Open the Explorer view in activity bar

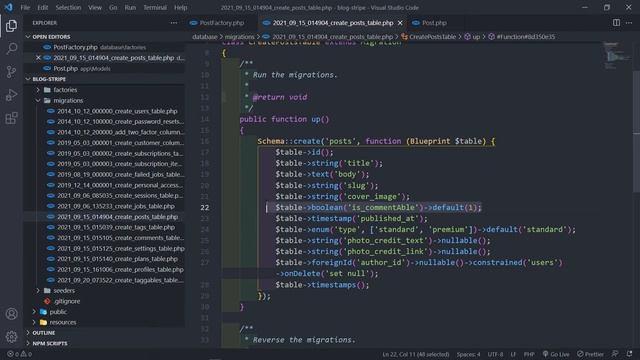[x=11, y=26]
